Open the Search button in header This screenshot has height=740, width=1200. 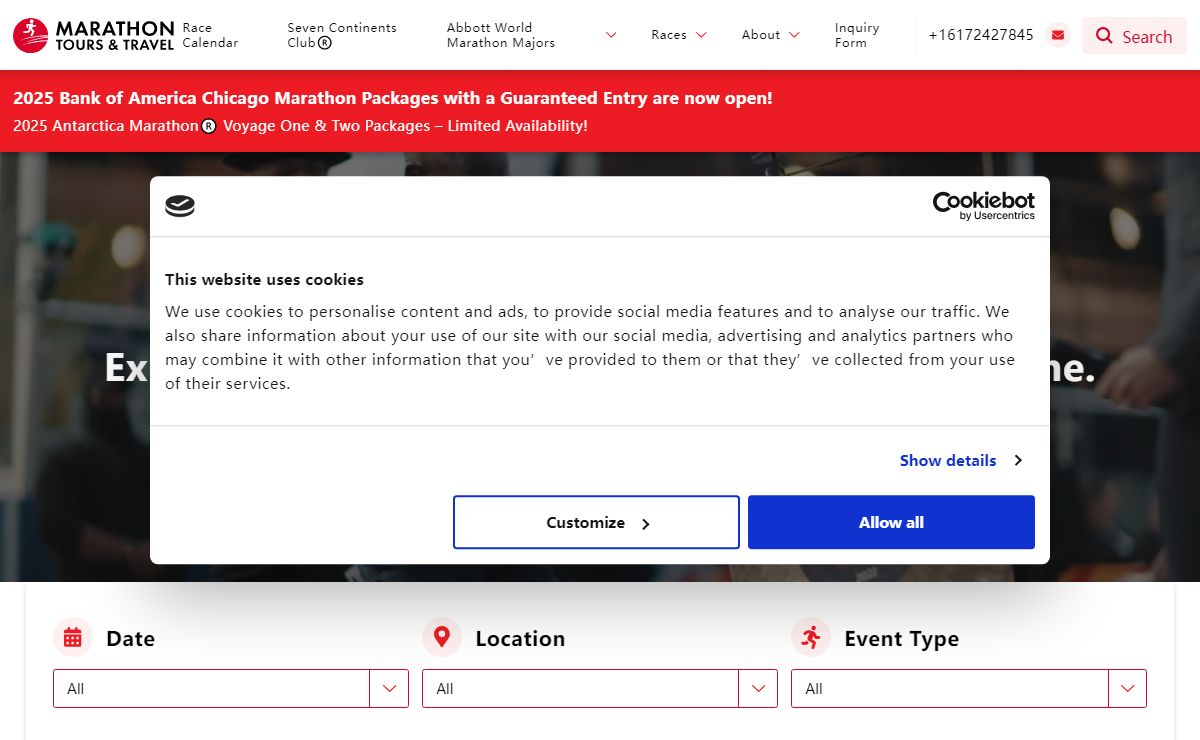point(1134,36)
